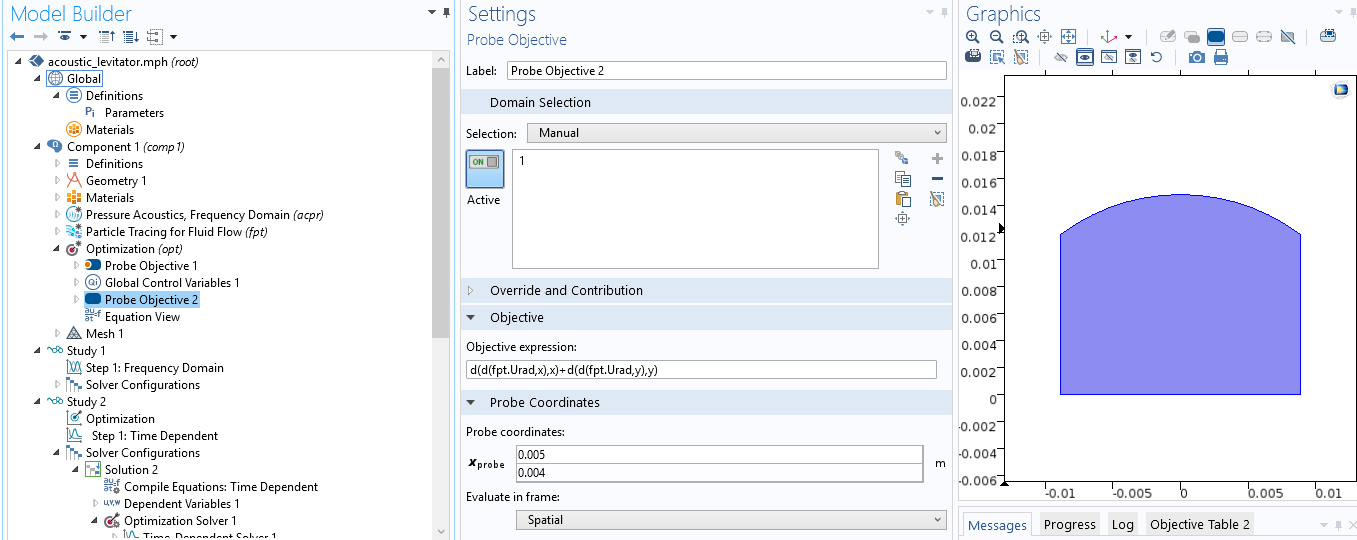Open the Evaluate in frame Spatial dropdown
This screenshot has width=1357, height=540.
pyautogui.click(x=730, y=520)
